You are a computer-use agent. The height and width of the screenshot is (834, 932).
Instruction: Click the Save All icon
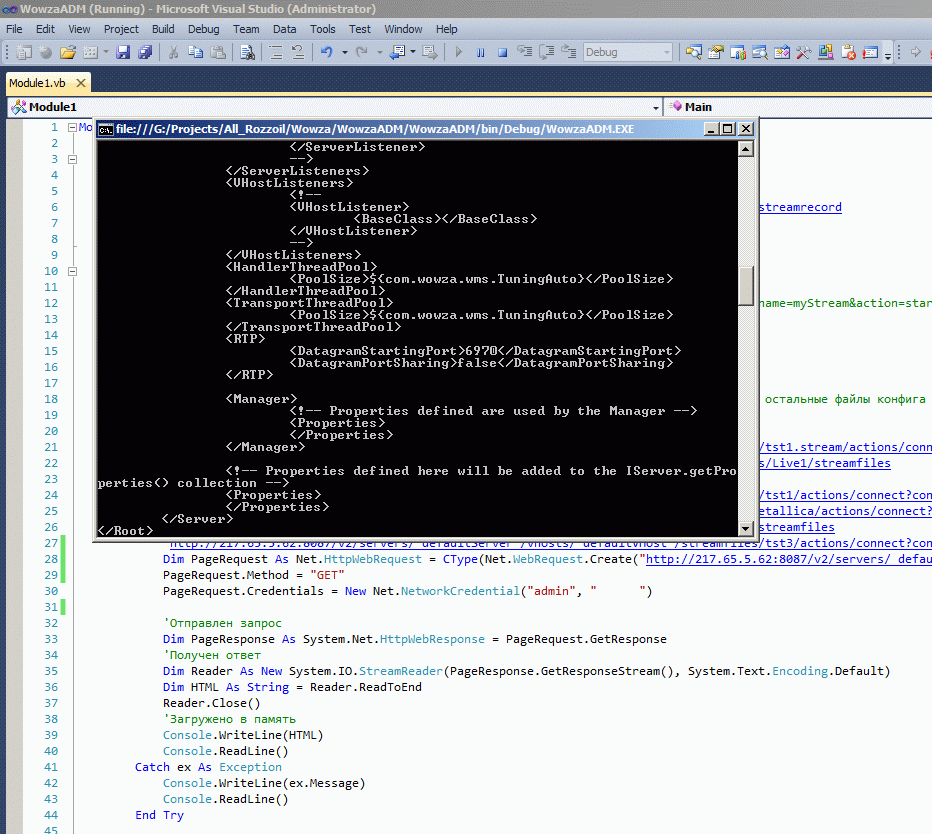[145, 52]
